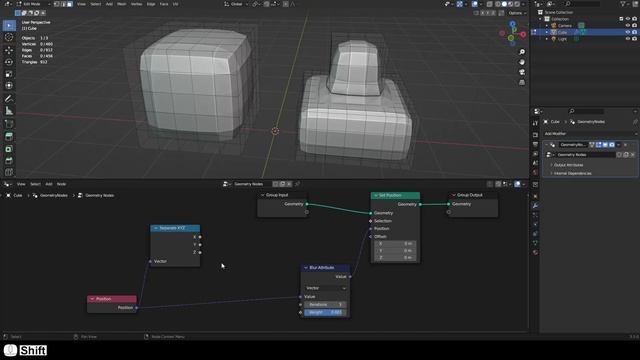
Task: Select the Scale tool
Action: click(x=9, y=74)
